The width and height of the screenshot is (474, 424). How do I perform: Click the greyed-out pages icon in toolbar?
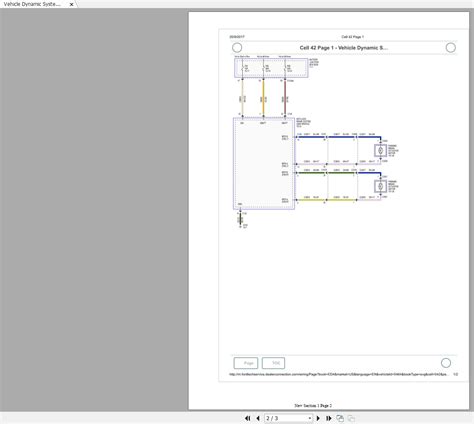[351, 418]
